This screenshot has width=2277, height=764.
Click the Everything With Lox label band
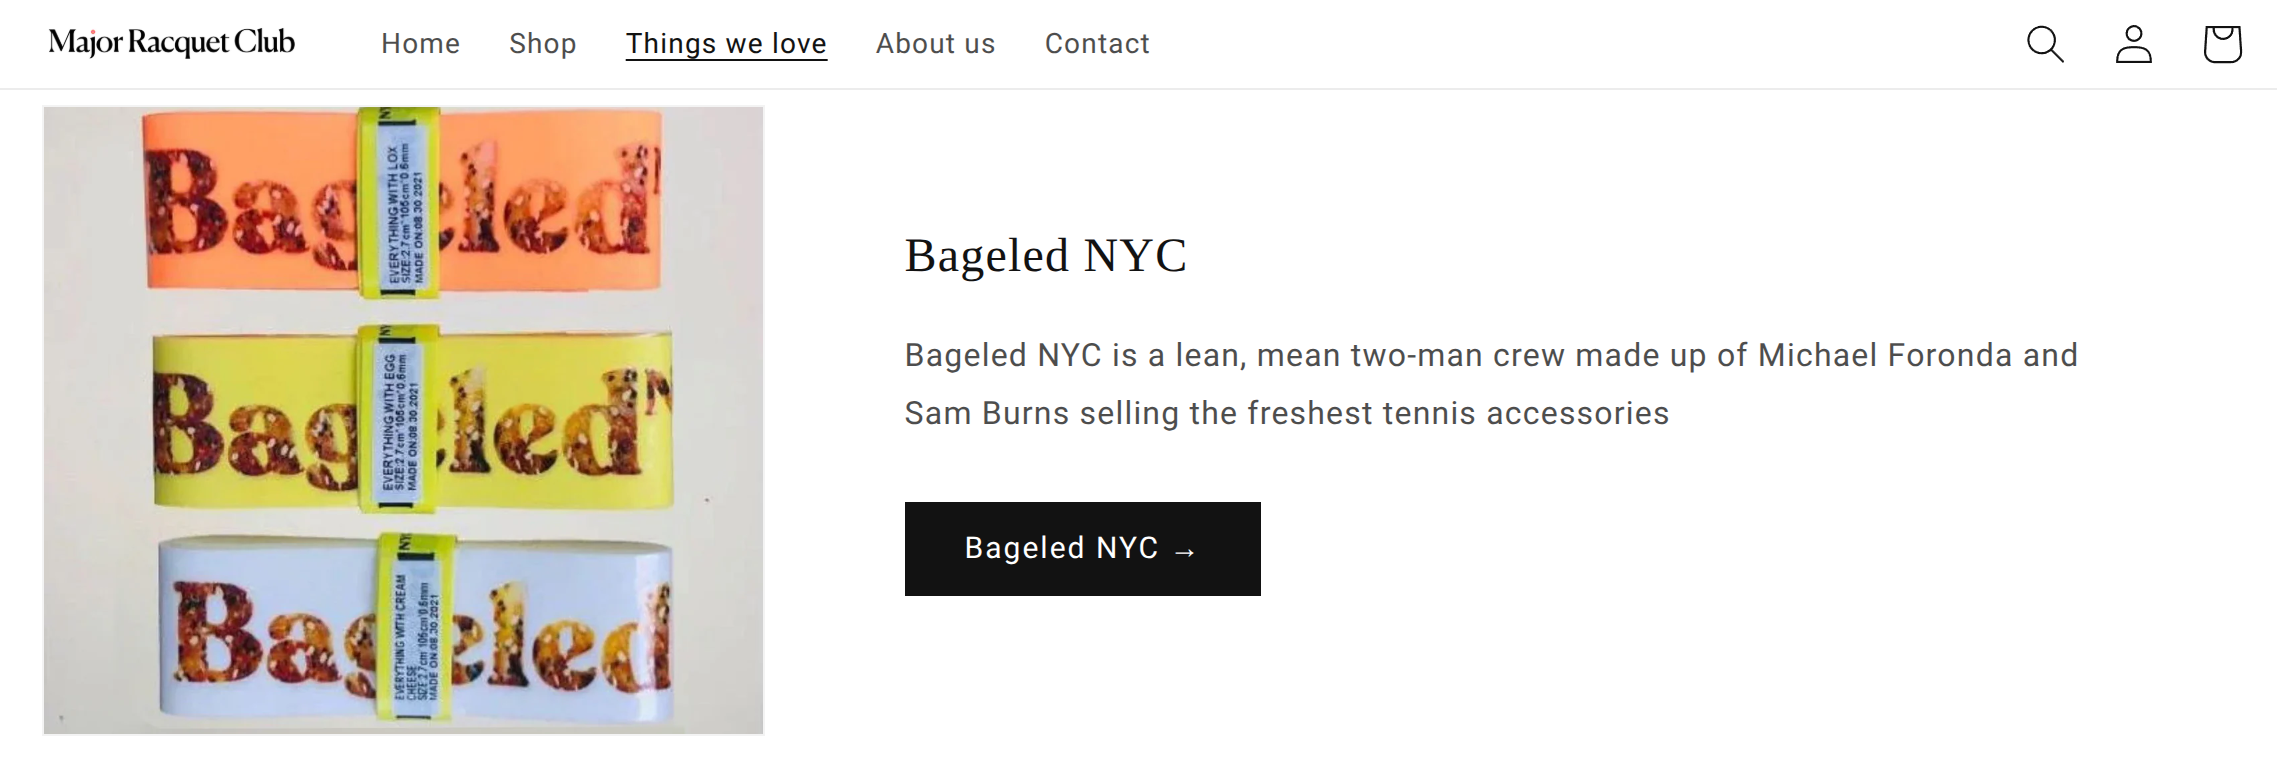[401, 203]
